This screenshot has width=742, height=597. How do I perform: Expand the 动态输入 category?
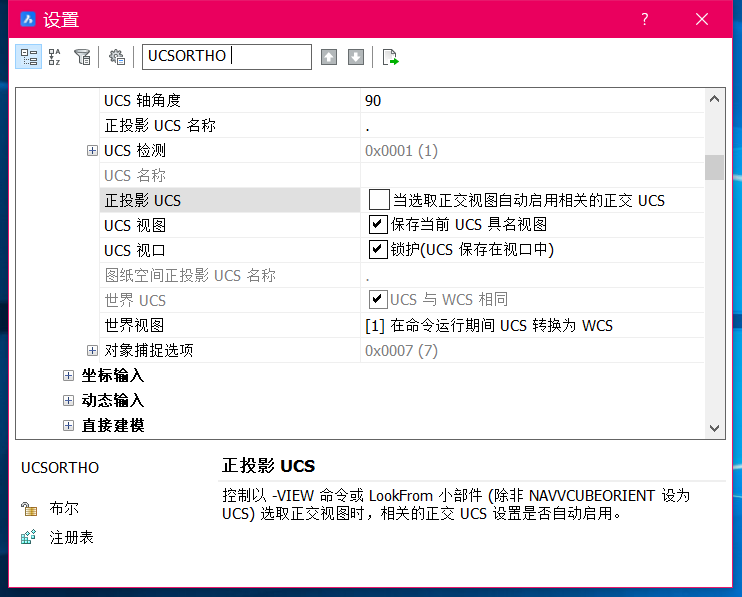tap(68, 401)
